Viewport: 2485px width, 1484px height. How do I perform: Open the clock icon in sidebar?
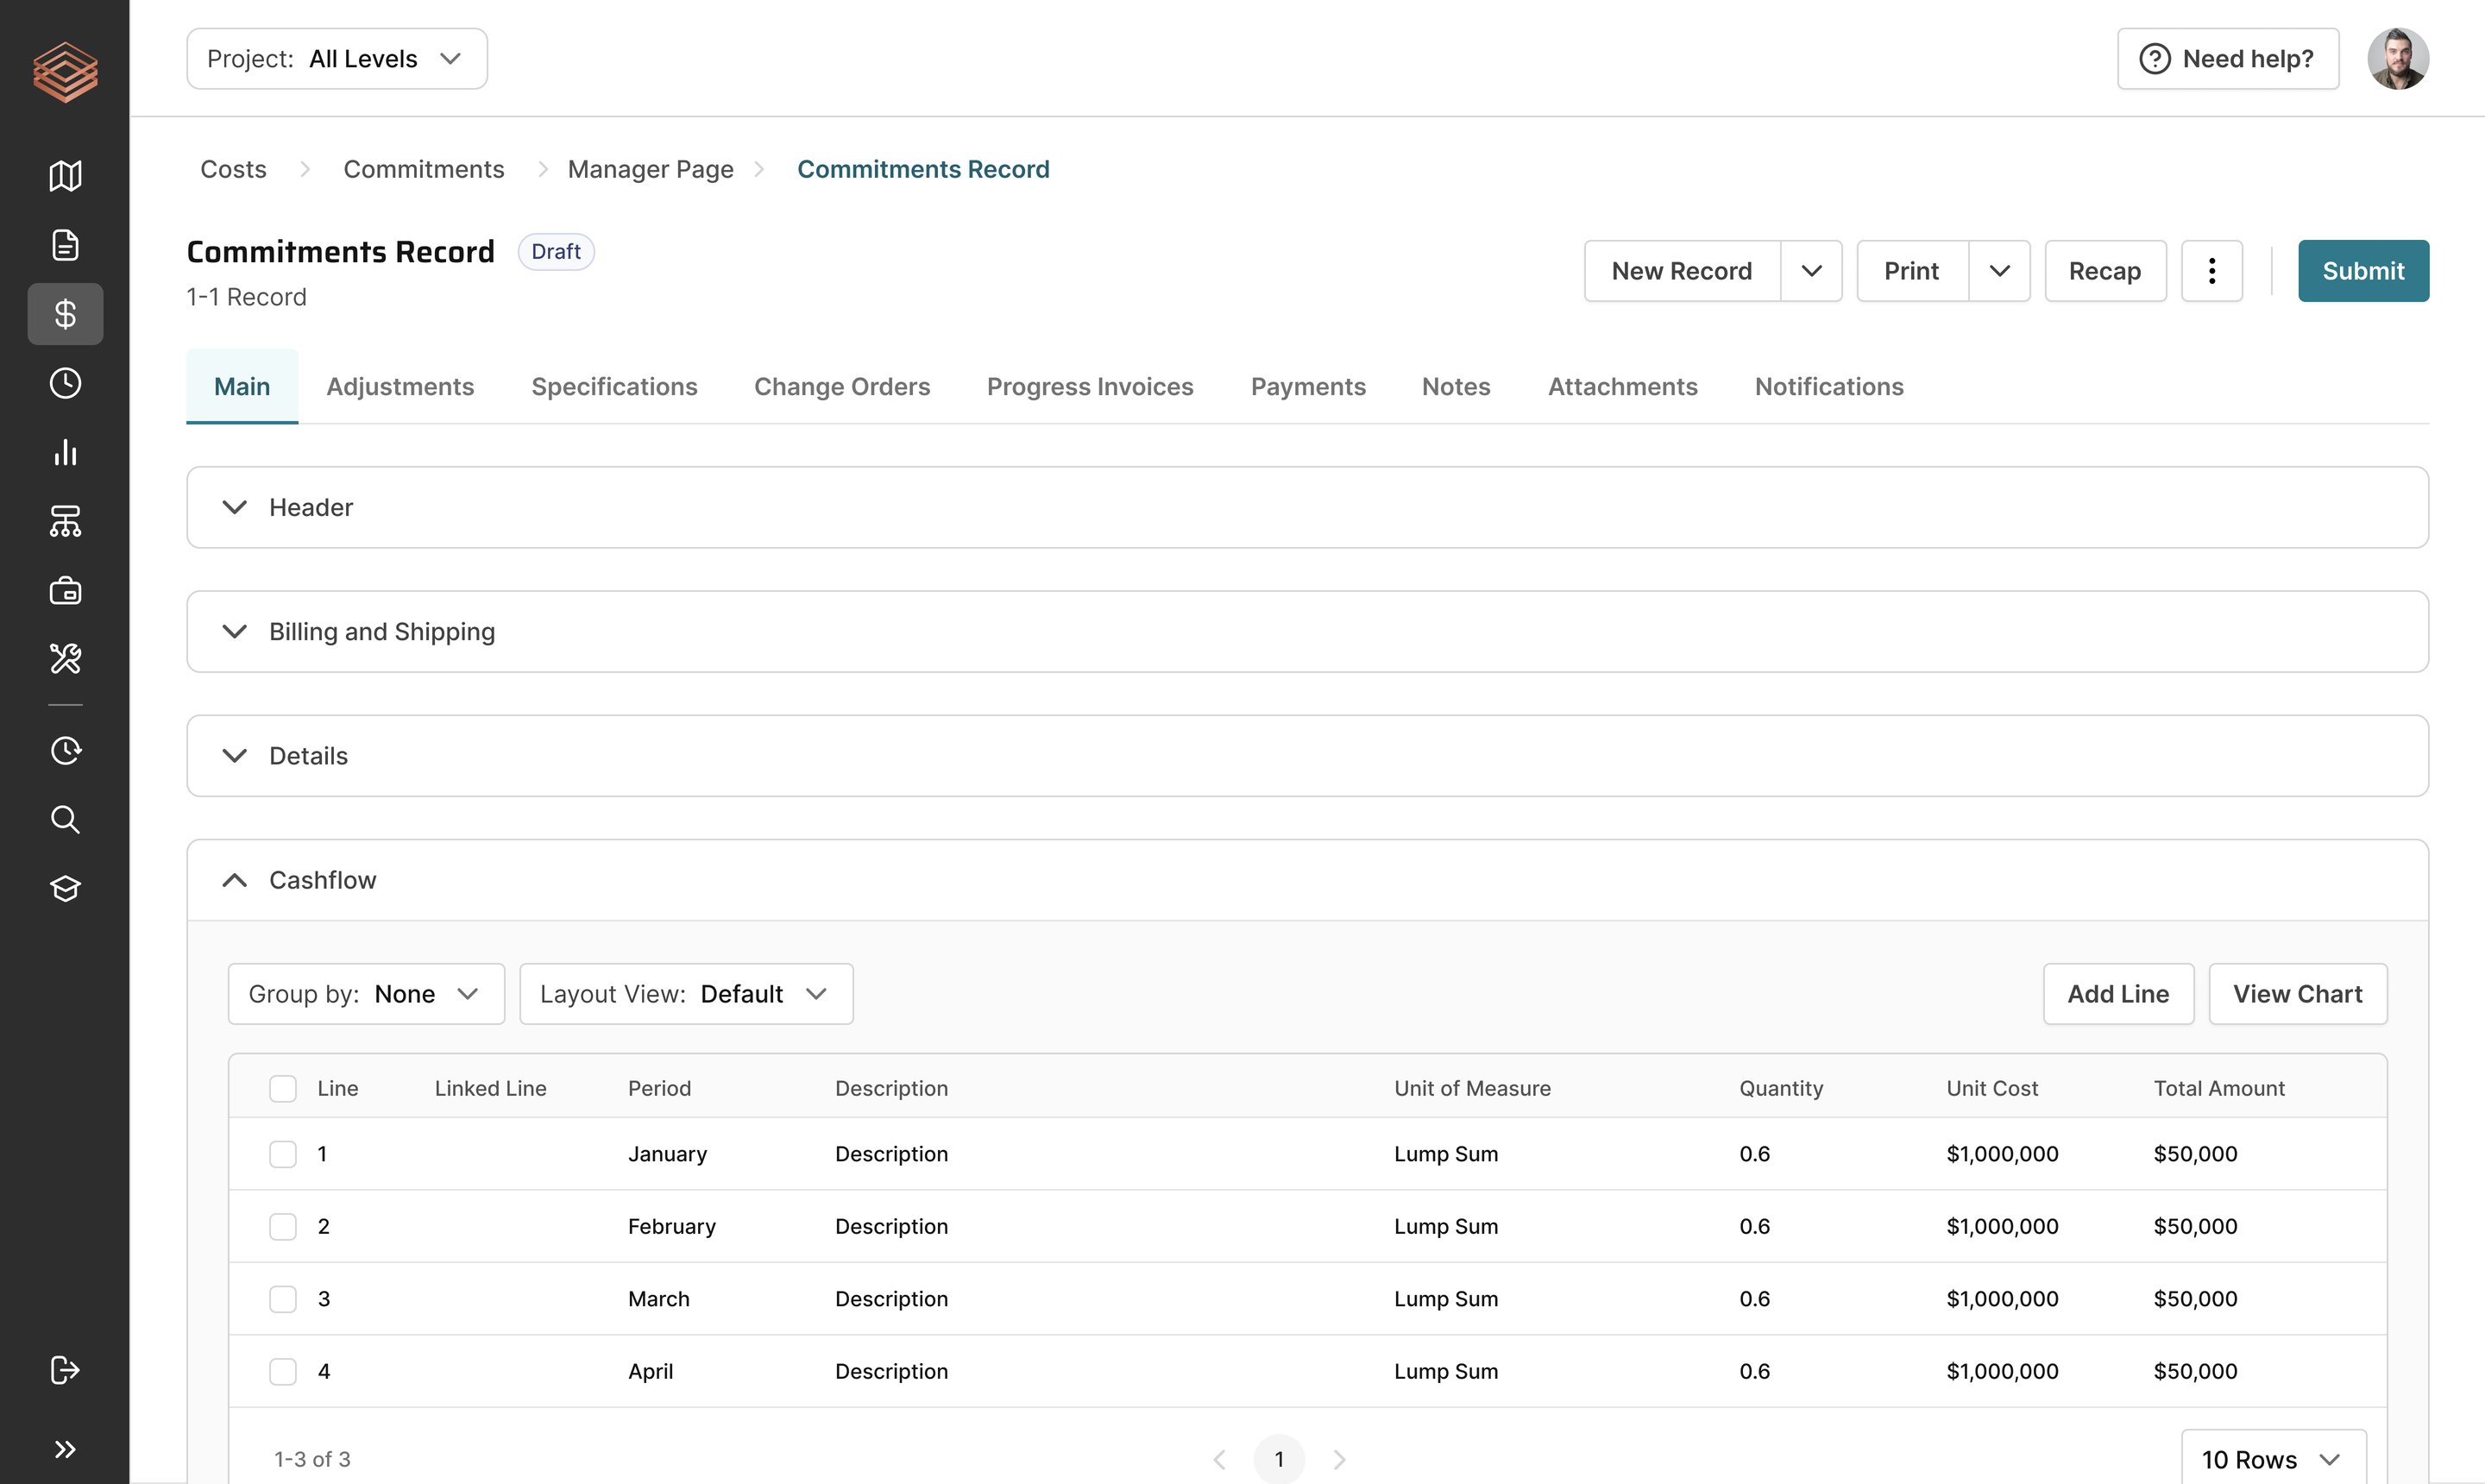pyautogui.click(x=65, y=383)
